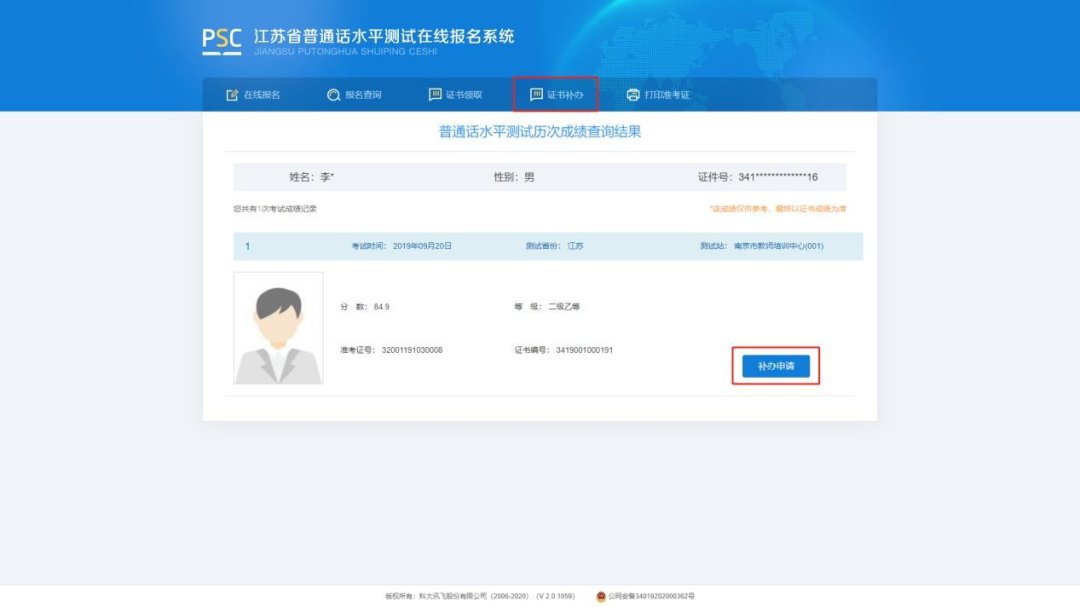
Task: Select the 证书补办 tab
Action: (x=556, y=95)
